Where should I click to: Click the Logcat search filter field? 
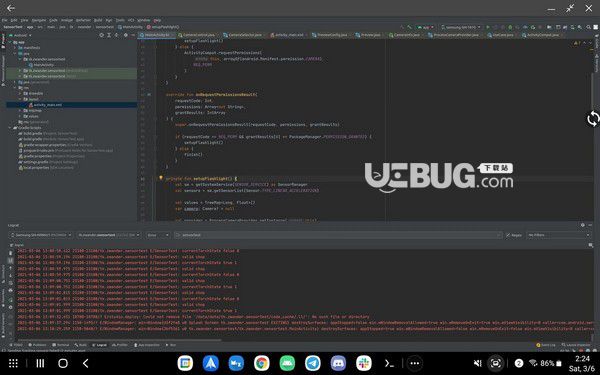pyautogui.click(x=338, y=235)
